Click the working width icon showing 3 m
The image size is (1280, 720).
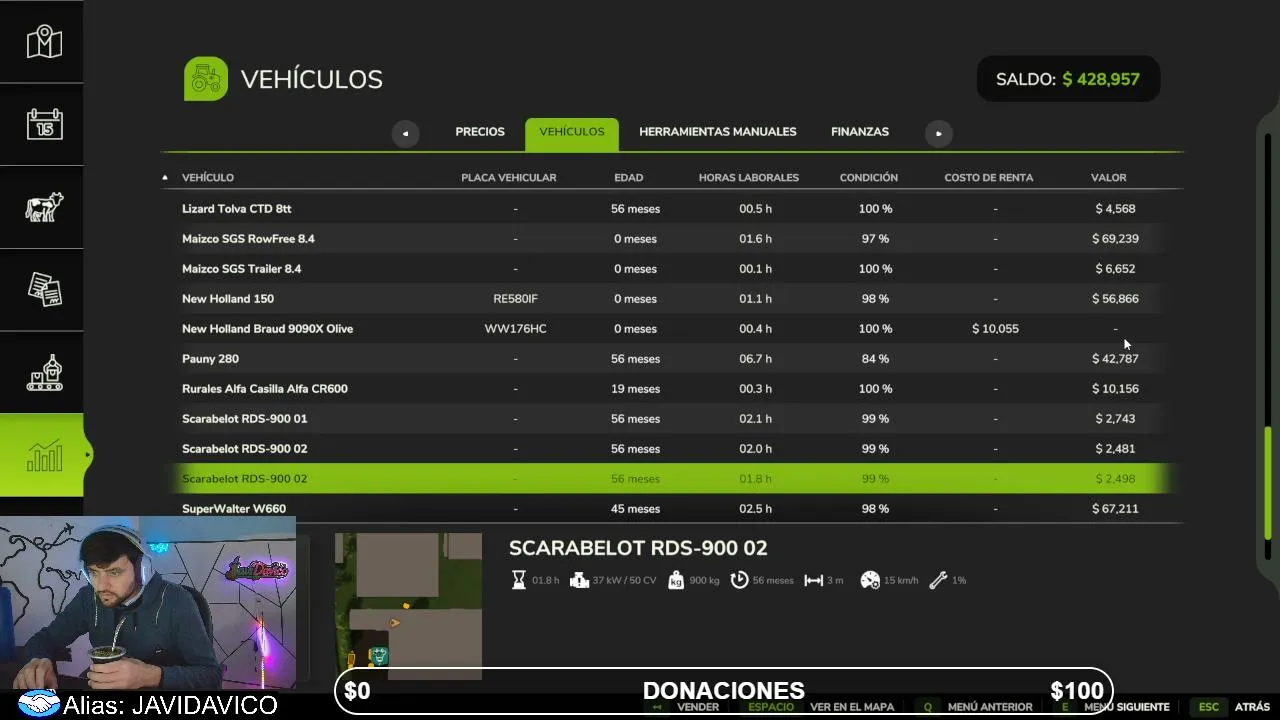coord(813,580)
